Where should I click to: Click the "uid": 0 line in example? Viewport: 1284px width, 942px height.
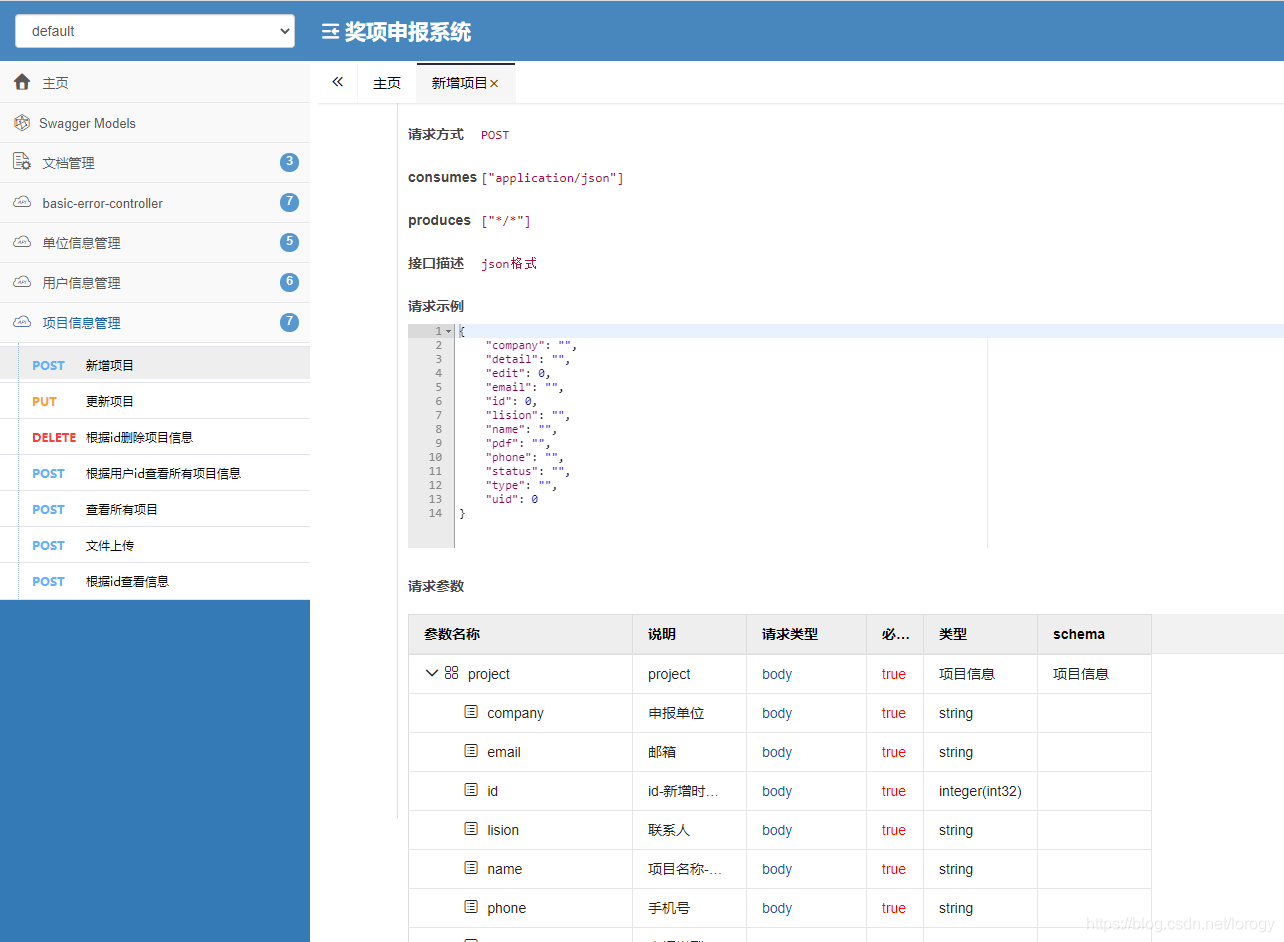(512, 499)
